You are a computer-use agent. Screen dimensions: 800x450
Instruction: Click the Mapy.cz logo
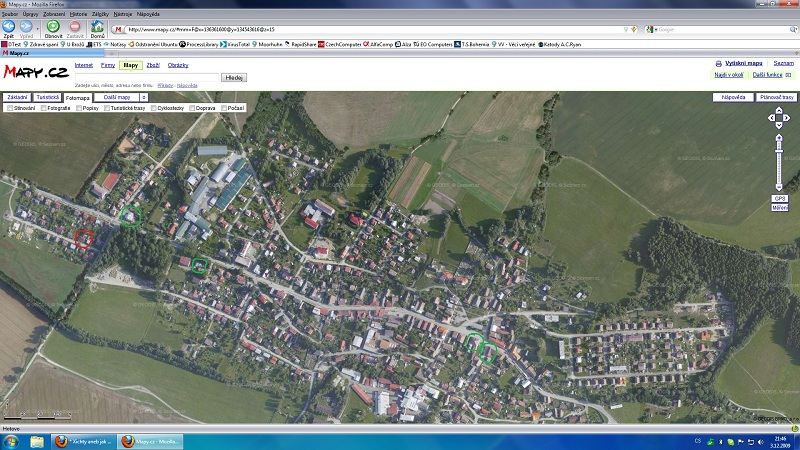tap(36, 71)
